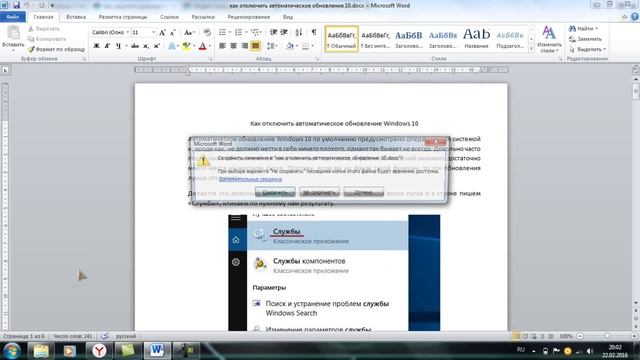Click the text effects glowing A icon
The width and height of the screenshot is (640, 360).
point(172,46)
